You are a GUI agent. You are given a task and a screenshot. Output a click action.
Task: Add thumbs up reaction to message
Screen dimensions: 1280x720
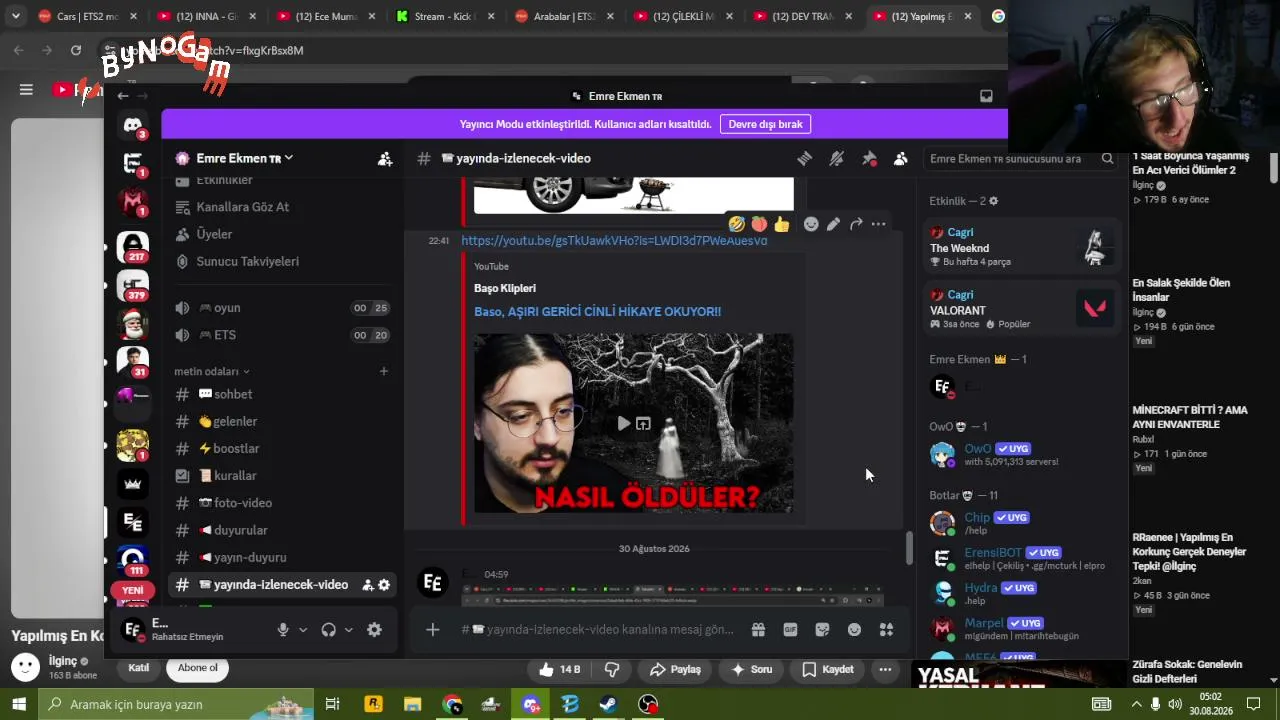tap(782, 224)
